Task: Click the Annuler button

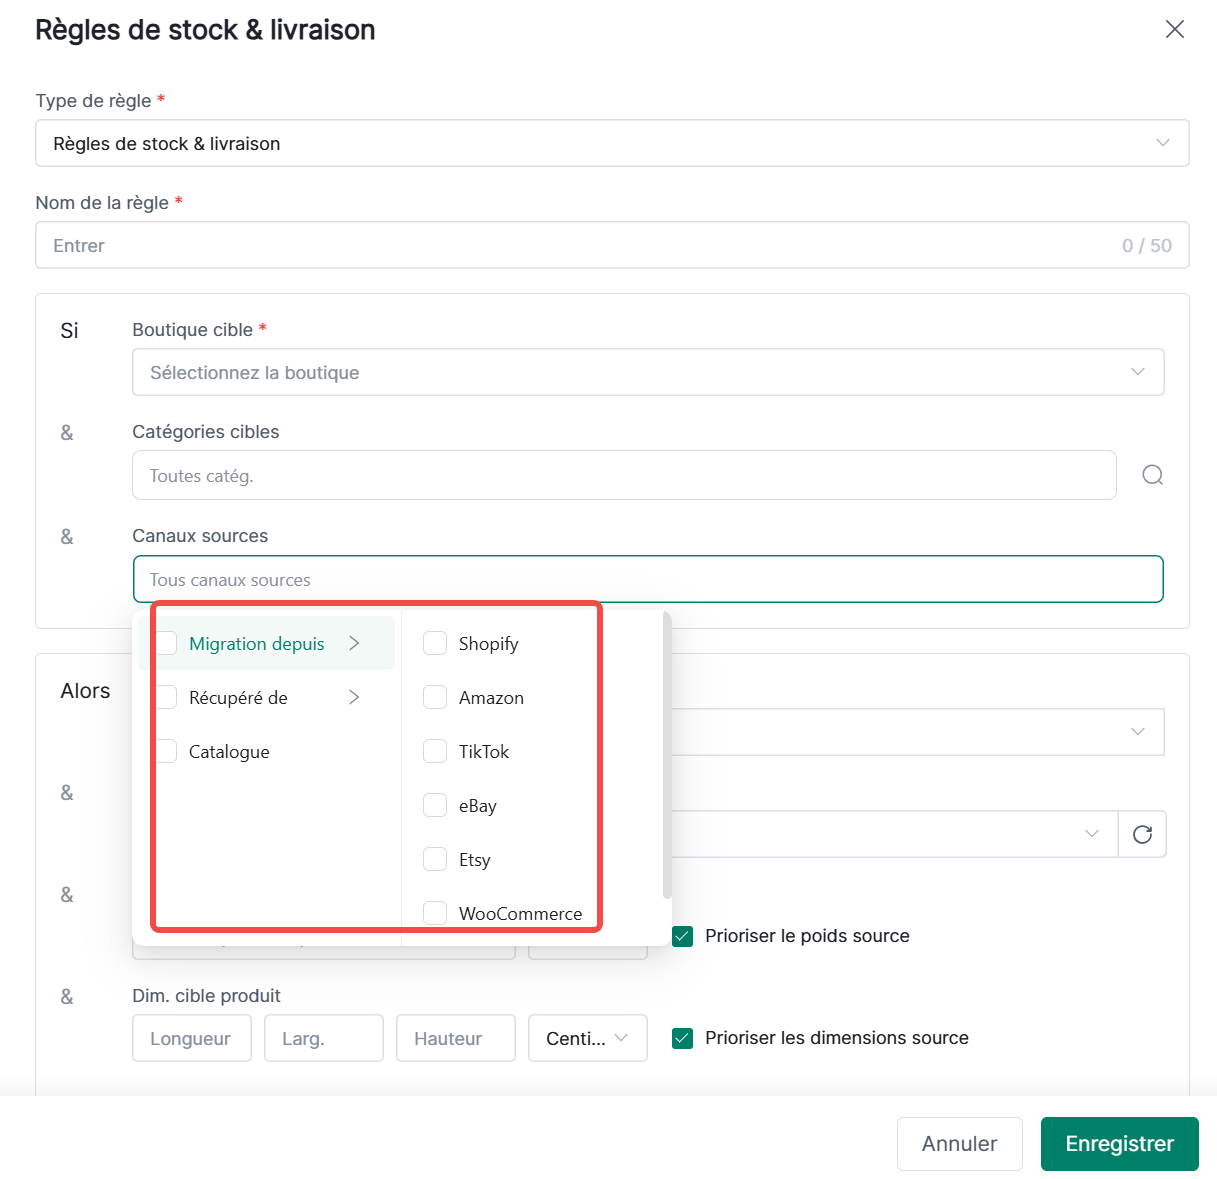Action: pyautogui.click(x=959, y=1144)
